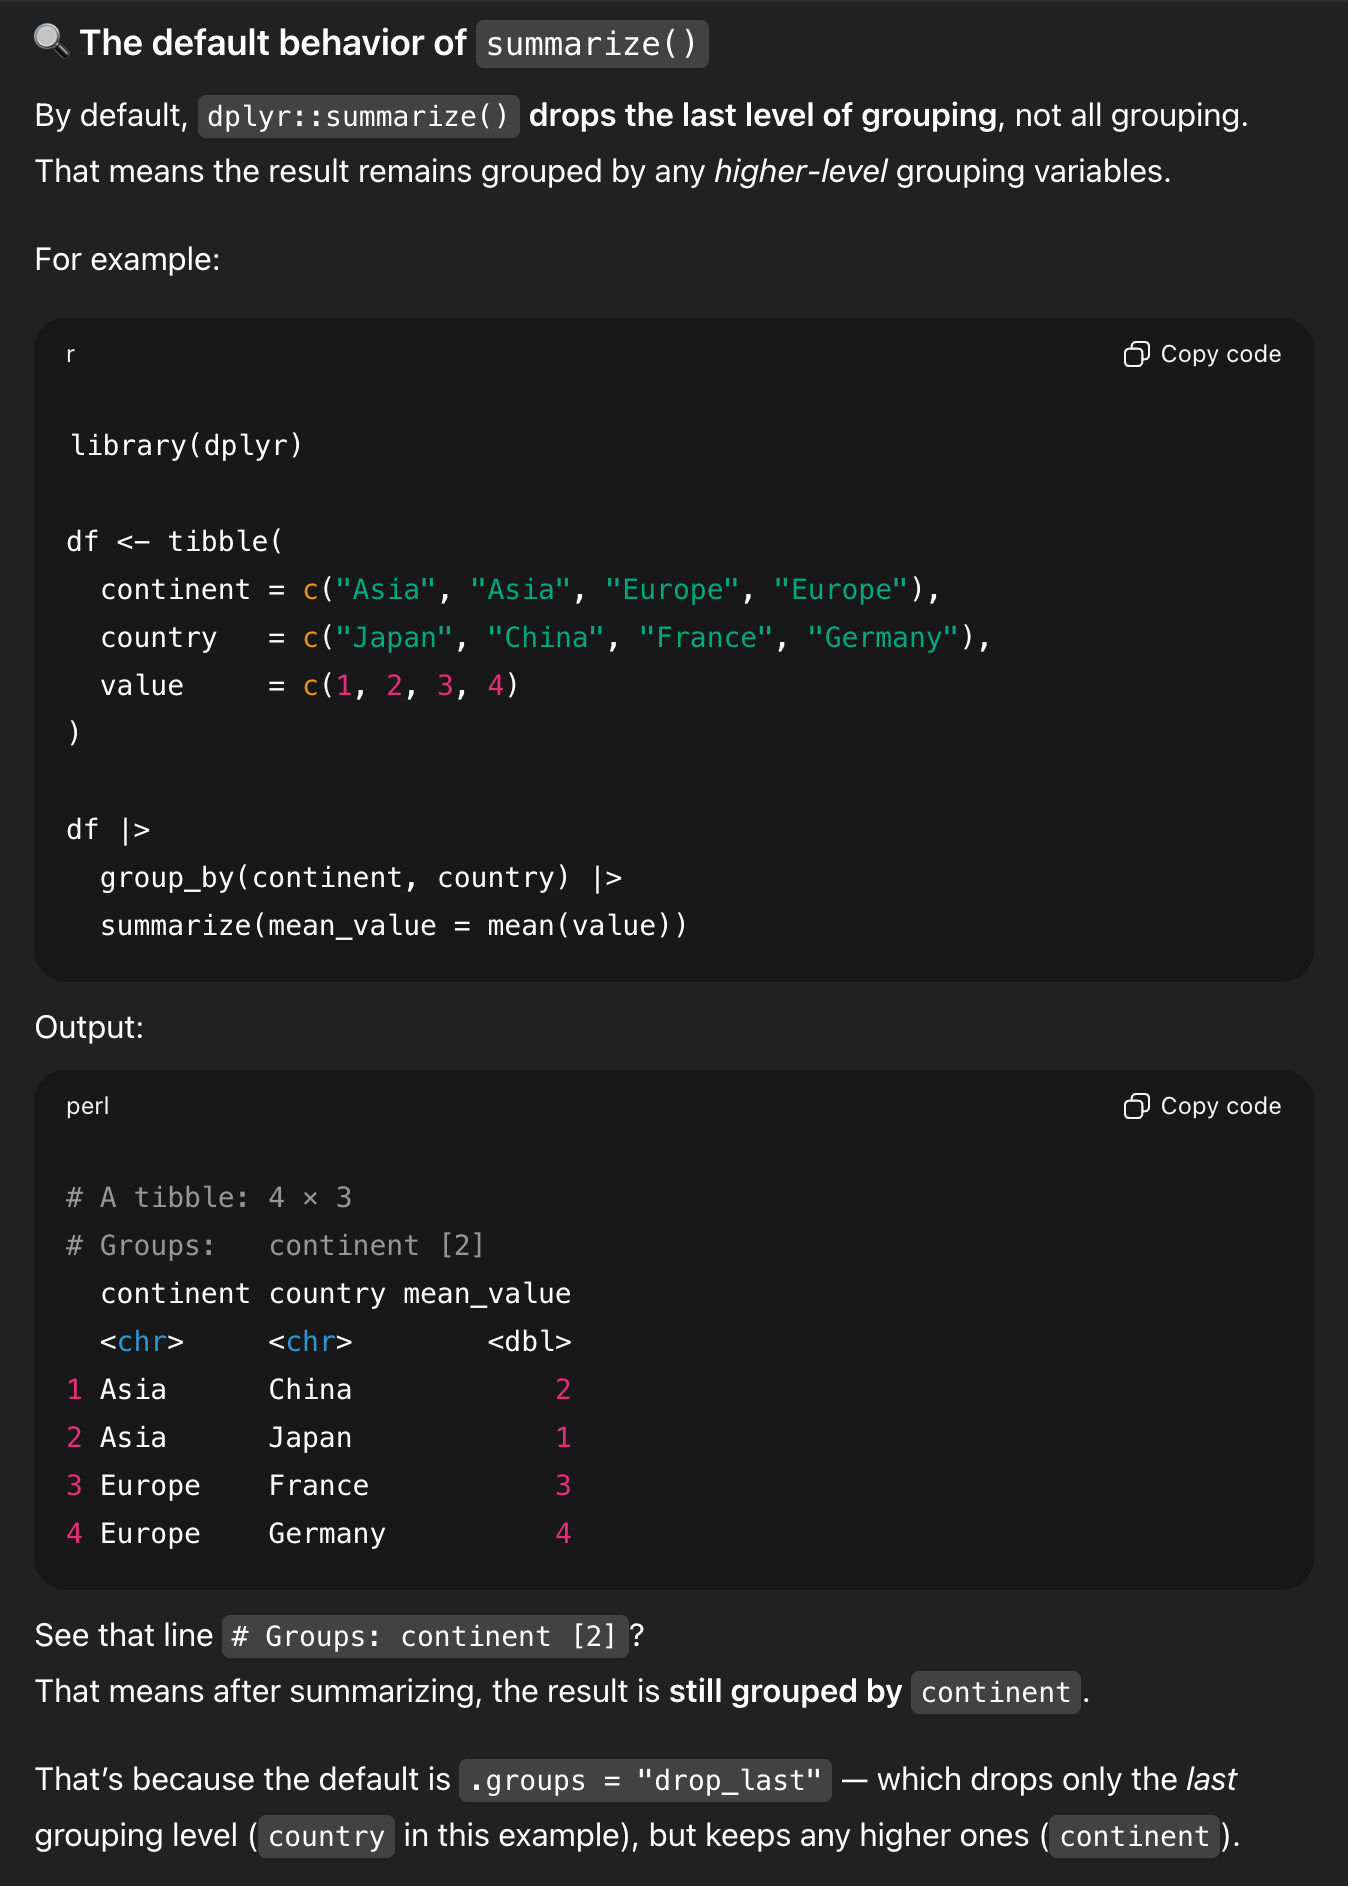Click the inline country code chip
This screenshot has width=1348, height=1886.
[326, 1837]
